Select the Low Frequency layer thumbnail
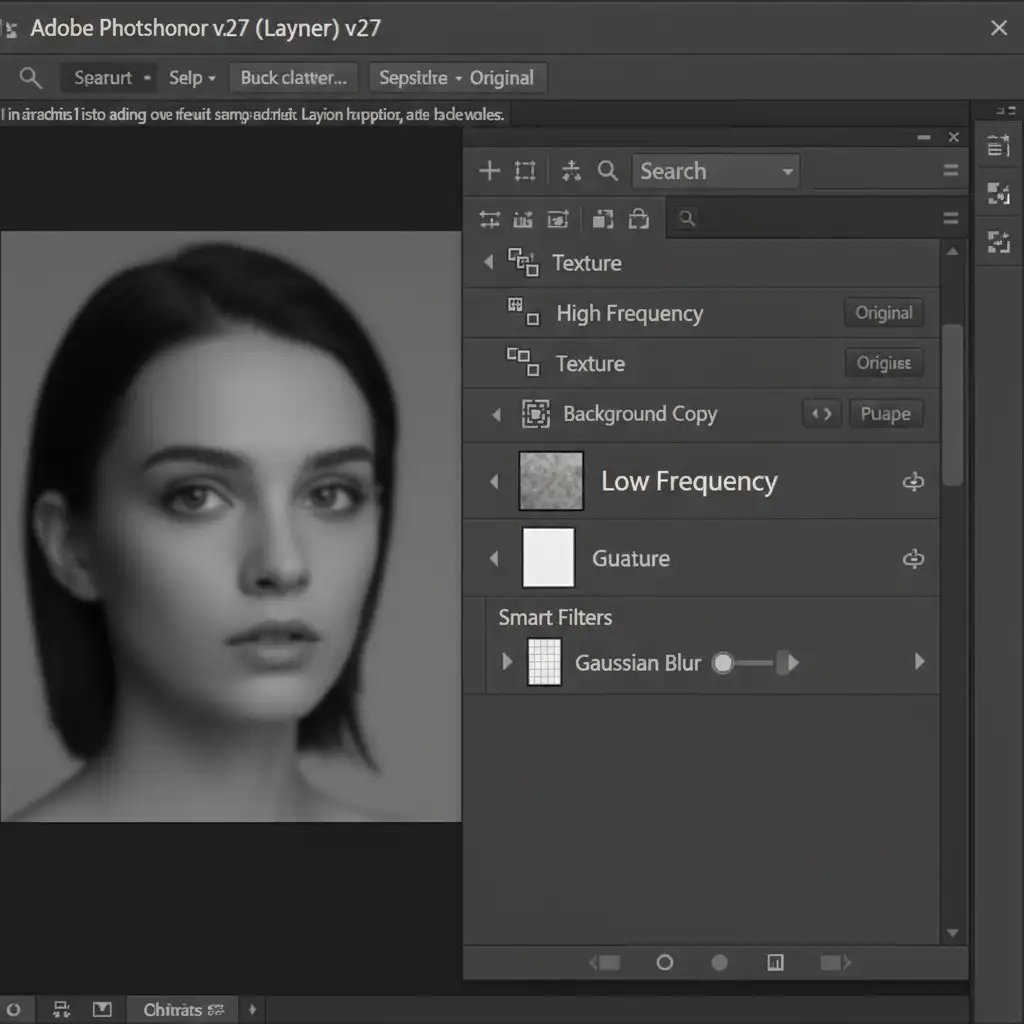Image resolution: width=1024 pixels, height=1024 pixels. click(x=551, y=481)
